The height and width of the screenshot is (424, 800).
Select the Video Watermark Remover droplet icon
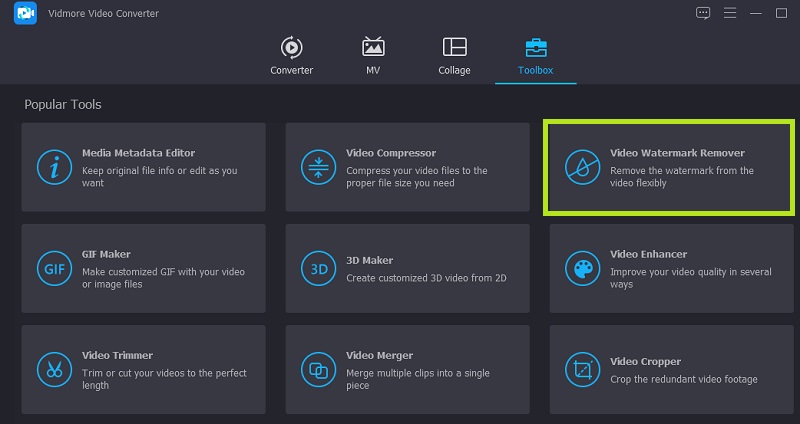[581, 167]
